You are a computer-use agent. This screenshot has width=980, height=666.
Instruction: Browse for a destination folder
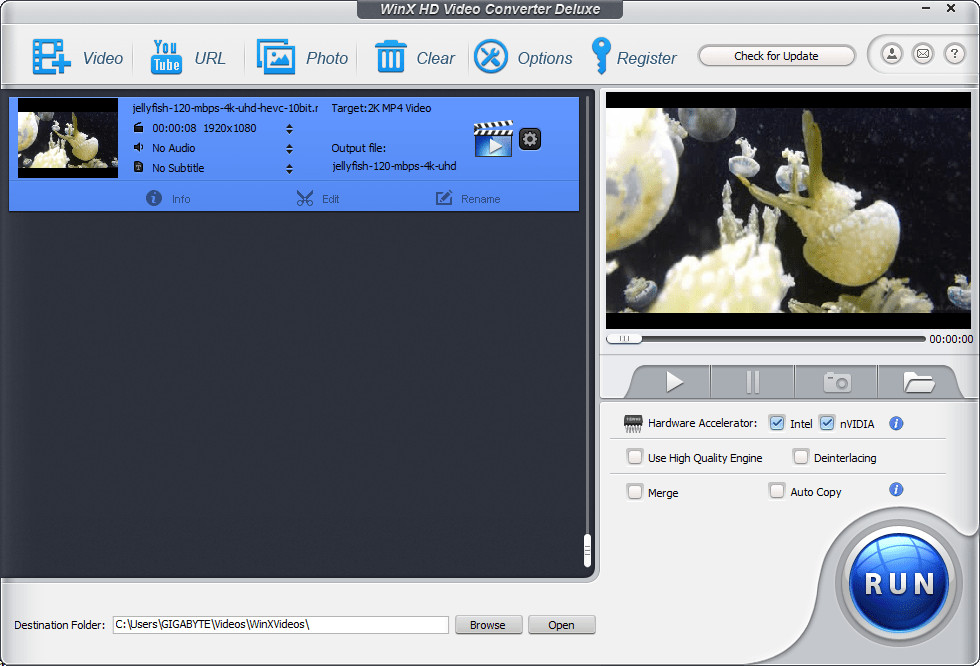[x=488, y=624]
